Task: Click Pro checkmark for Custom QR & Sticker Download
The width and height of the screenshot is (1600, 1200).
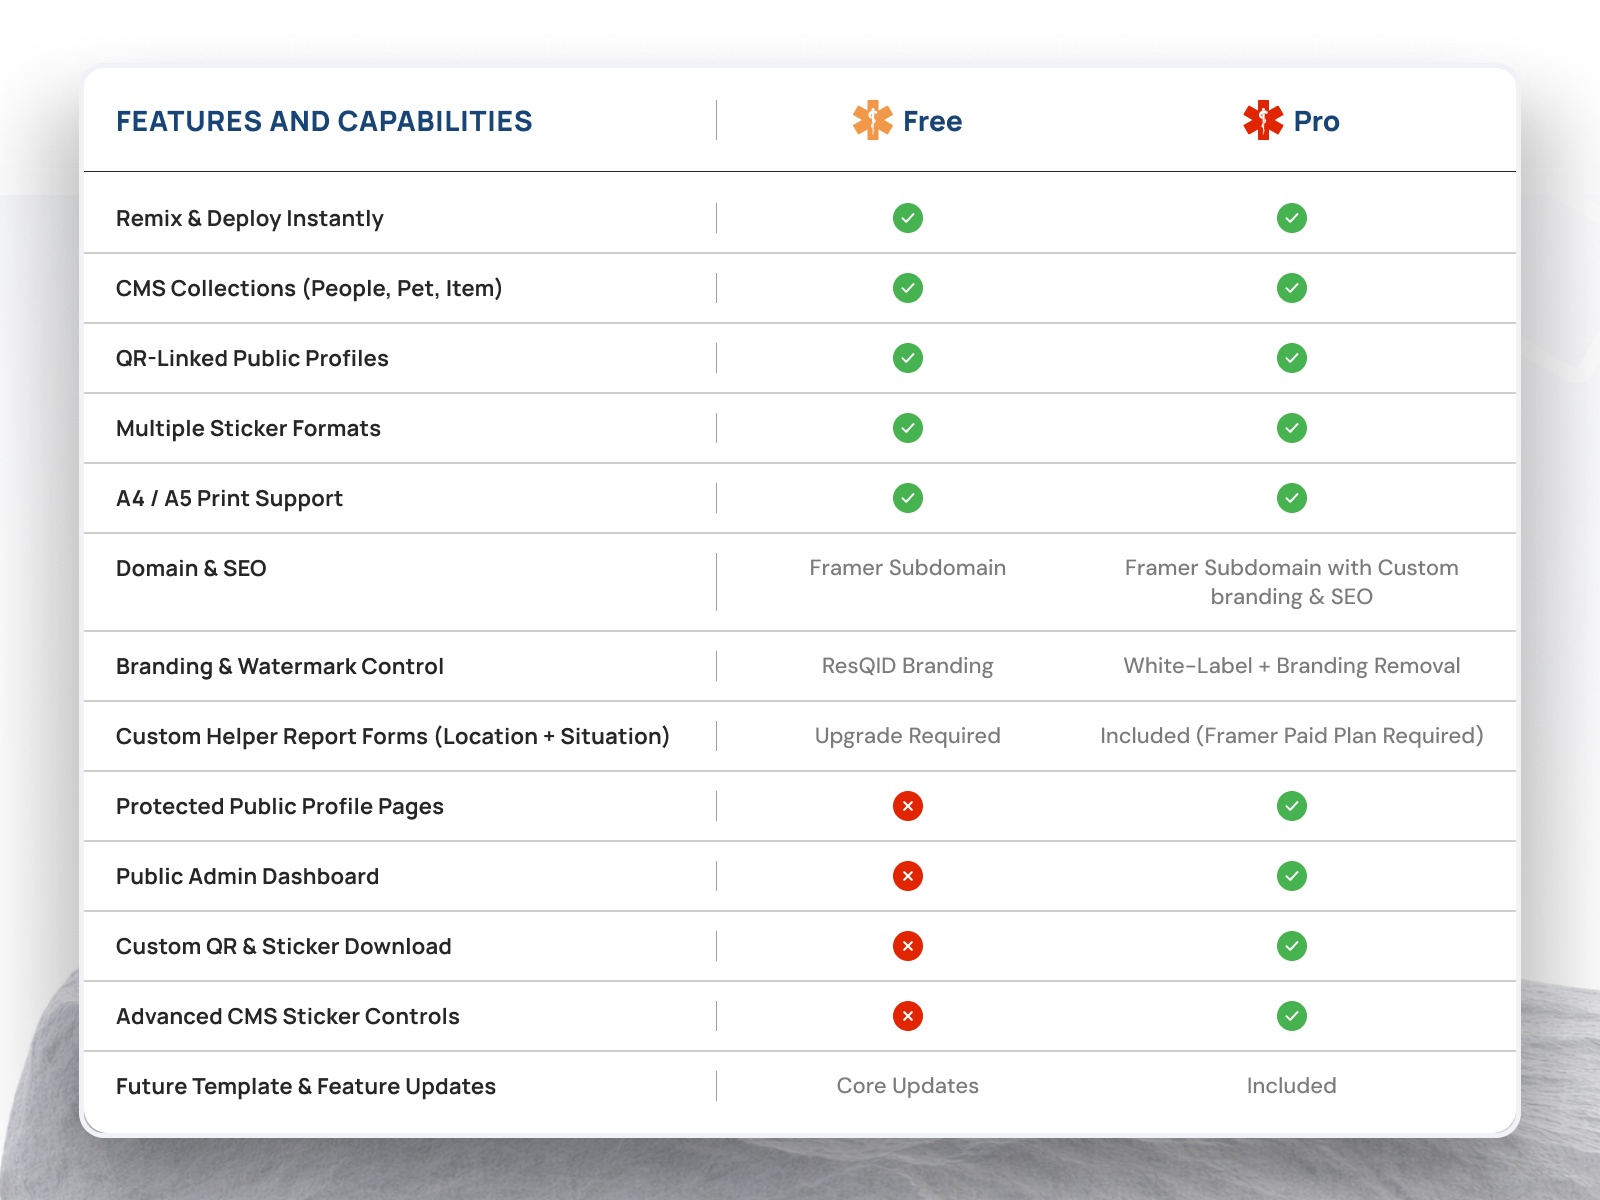Action: pyautogui.click(x=1291, y=946)
